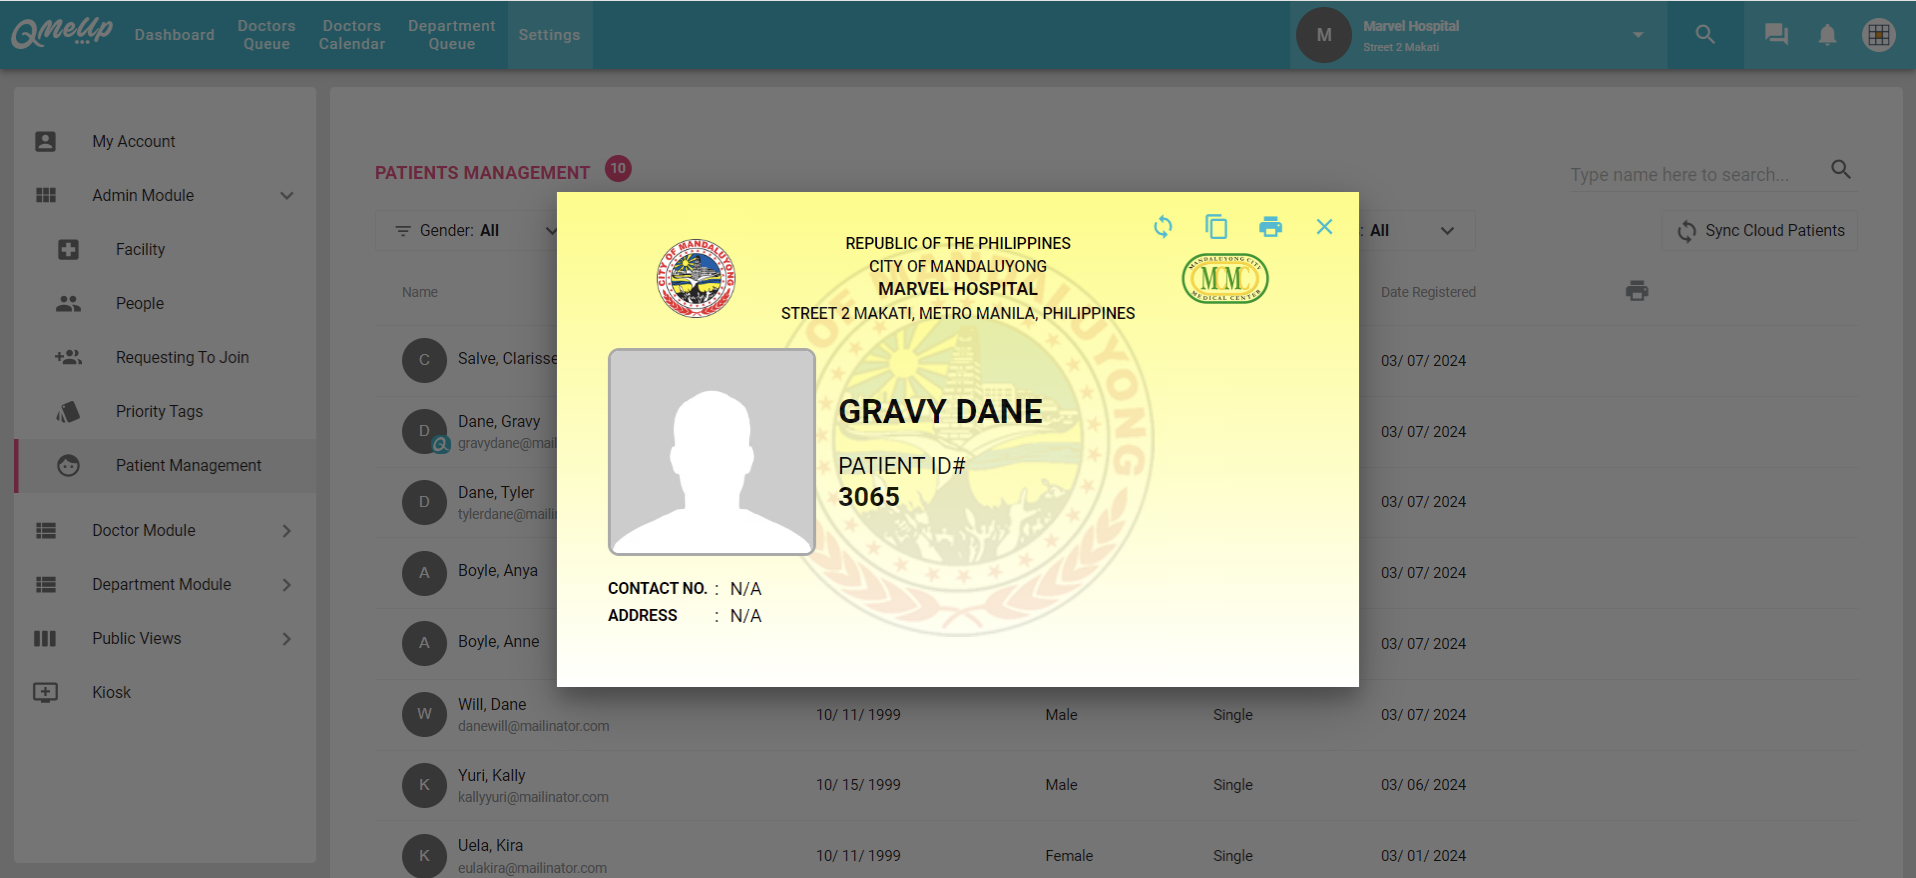This screenshot has width=1916, height=878.
Task: Expand the Doctor Module menu
Action: pyautogui.click(x=287, y=531)
